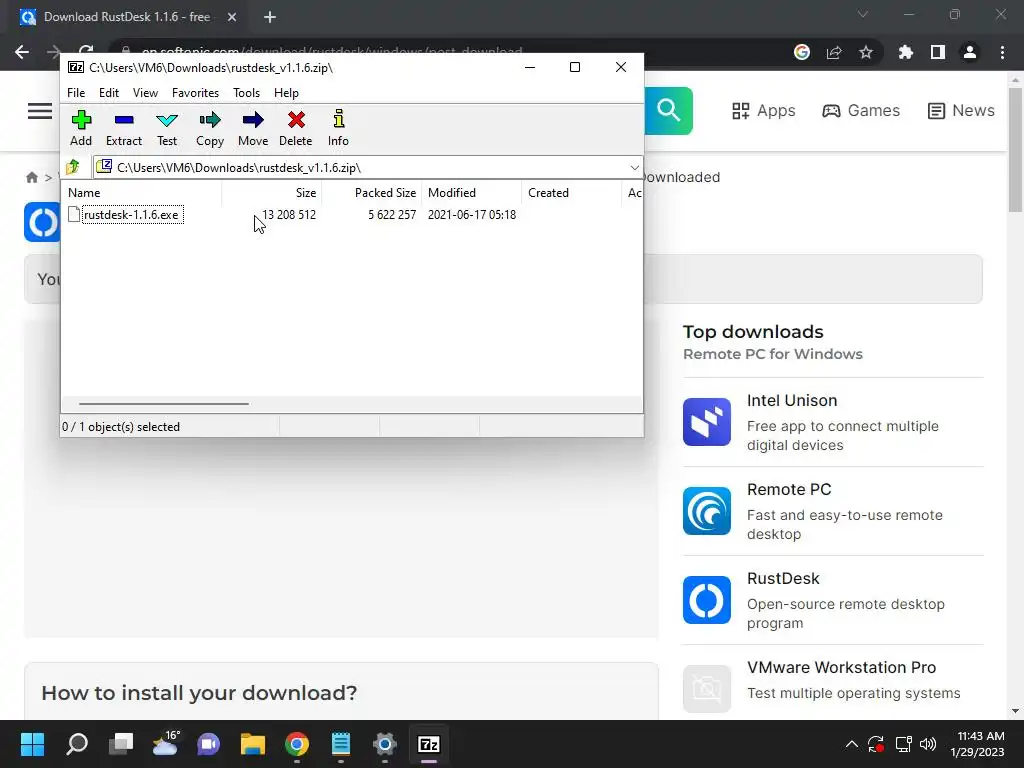Open the View menu in 7-Zip
Image resolution: width=1024 pixels, height=768 pixels.
145,93
